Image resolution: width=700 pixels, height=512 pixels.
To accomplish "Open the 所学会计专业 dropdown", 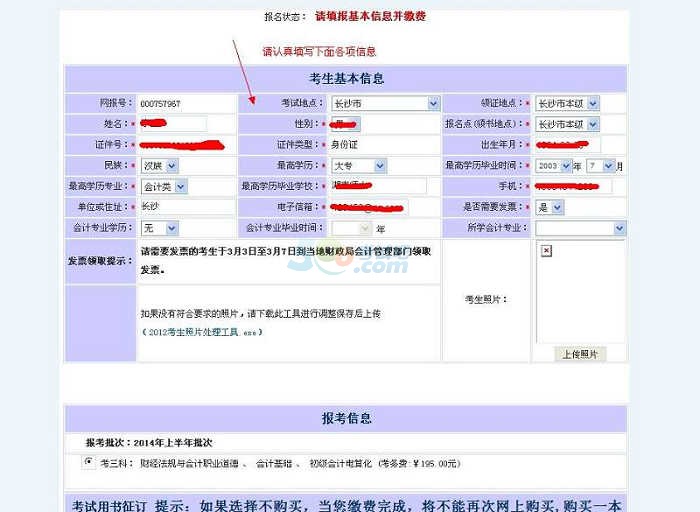I will (579, 228).
